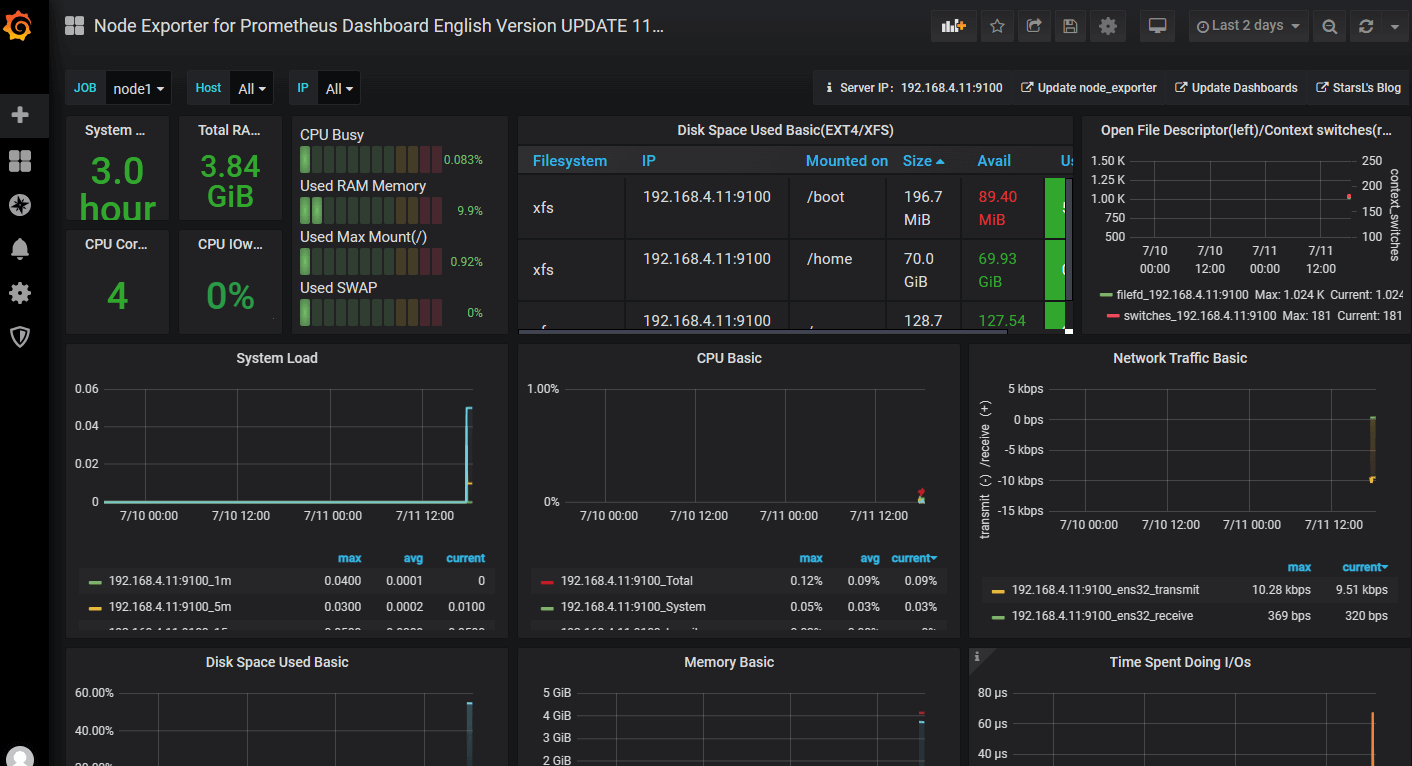Open the Server Admin shield icon
The image size is (1412, 766).
(20, 337)
